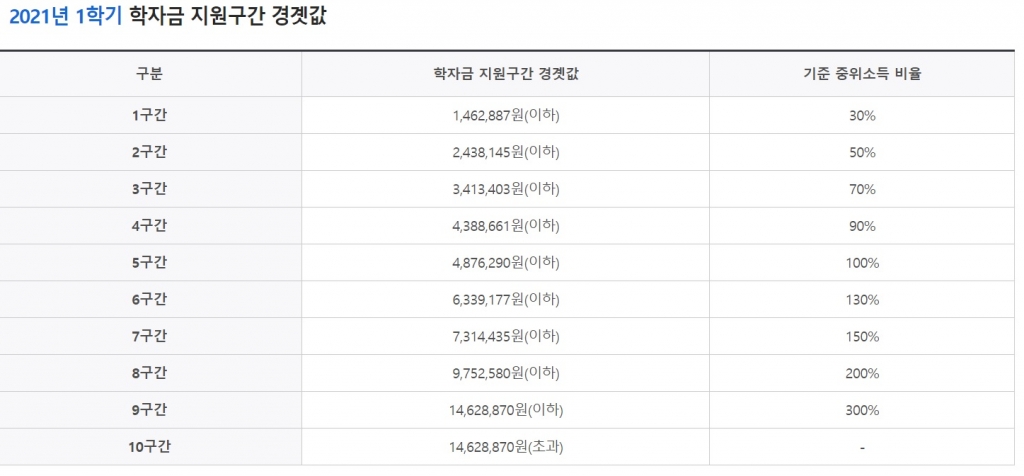1024x476 pixels.
Task: Click the 14,628,870원(이하) value cell
Action: click(506, 410)
